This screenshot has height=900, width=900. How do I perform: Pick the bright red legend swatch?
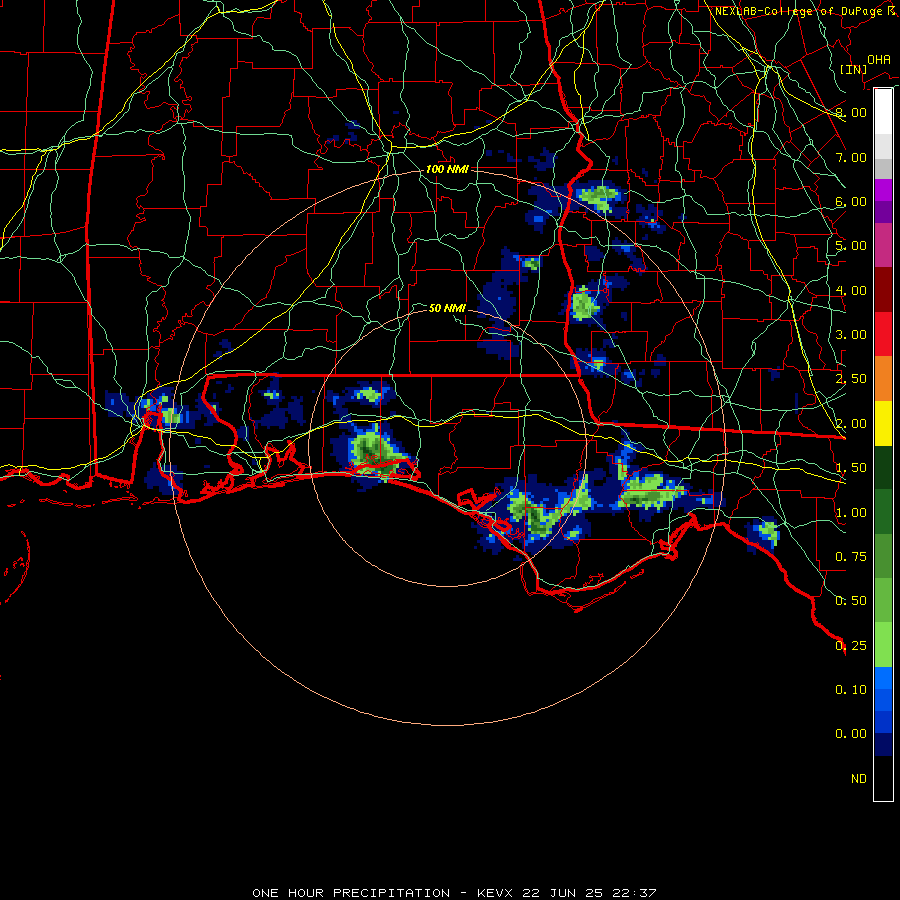coord(883,334)
